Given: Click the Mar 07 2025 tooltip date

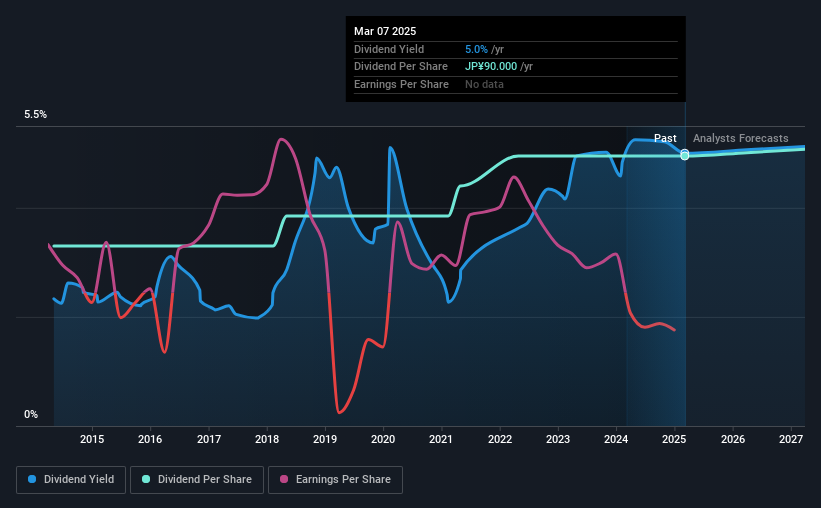Looking at the screenshot, I should (385, 31).
